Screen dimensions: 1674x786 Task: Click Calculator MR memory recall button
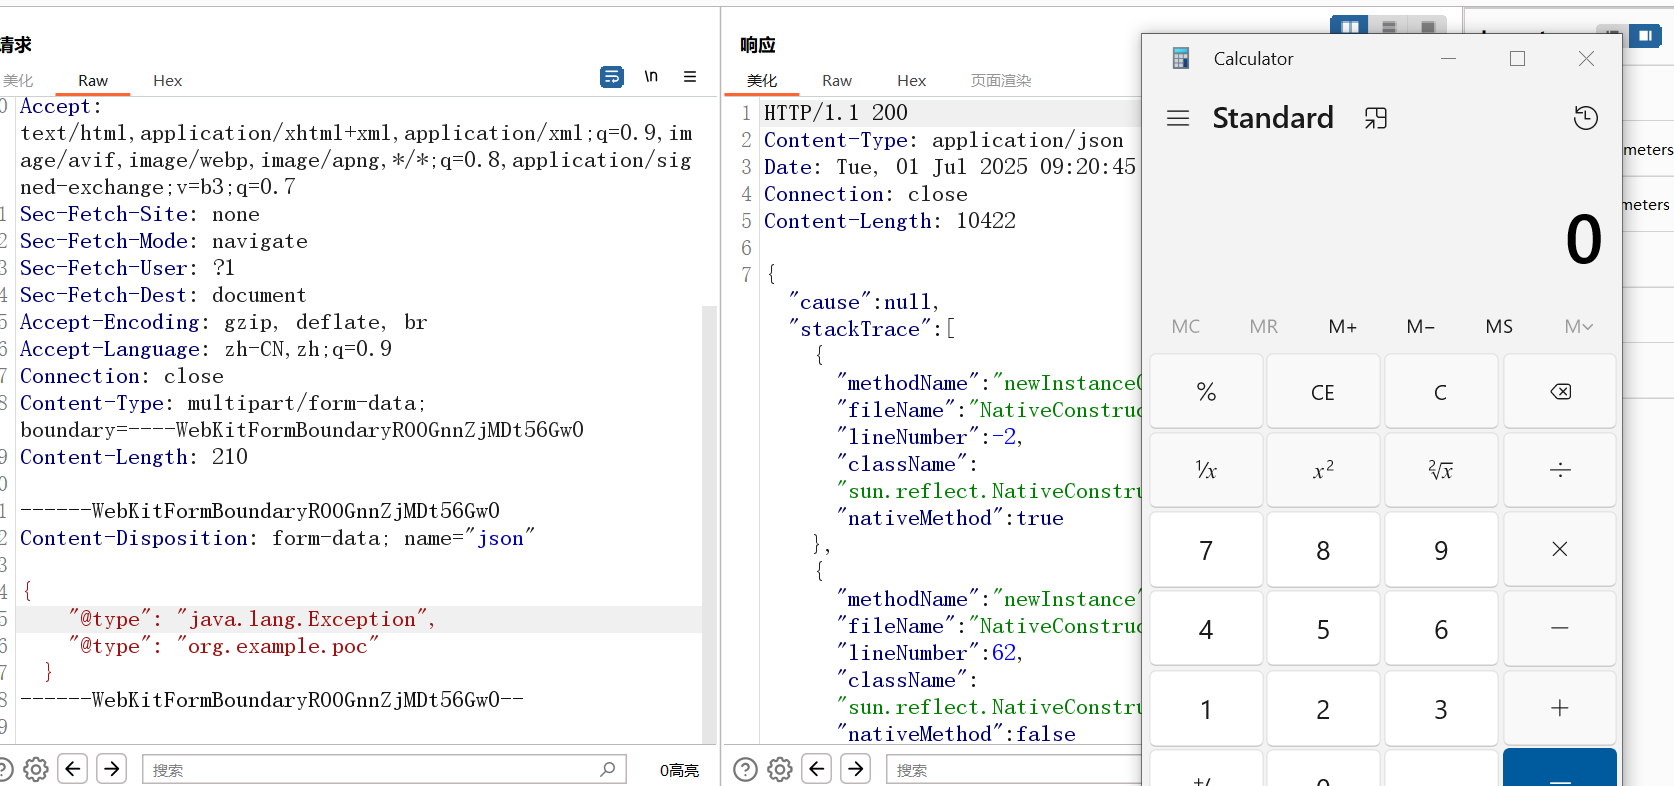(x=1264, y=326)
